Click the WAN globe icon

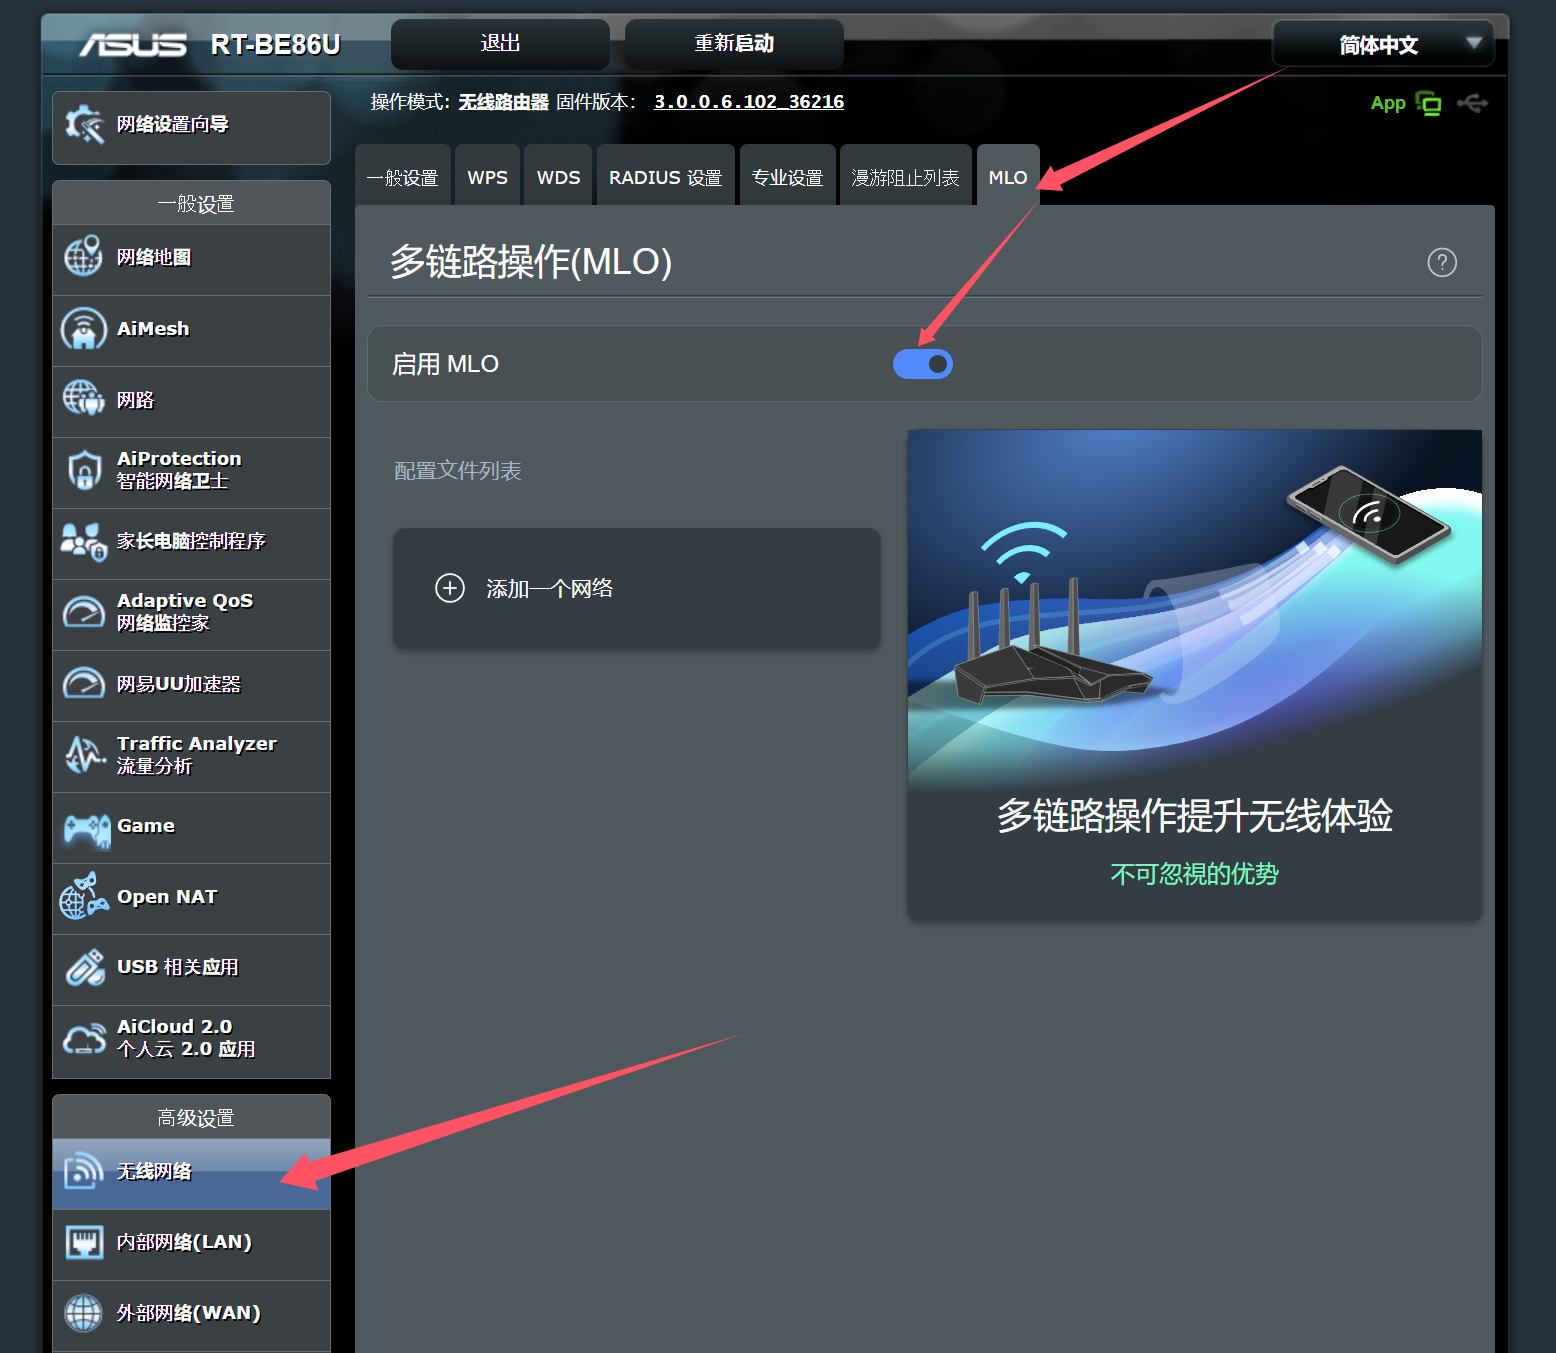[83, 1313]
